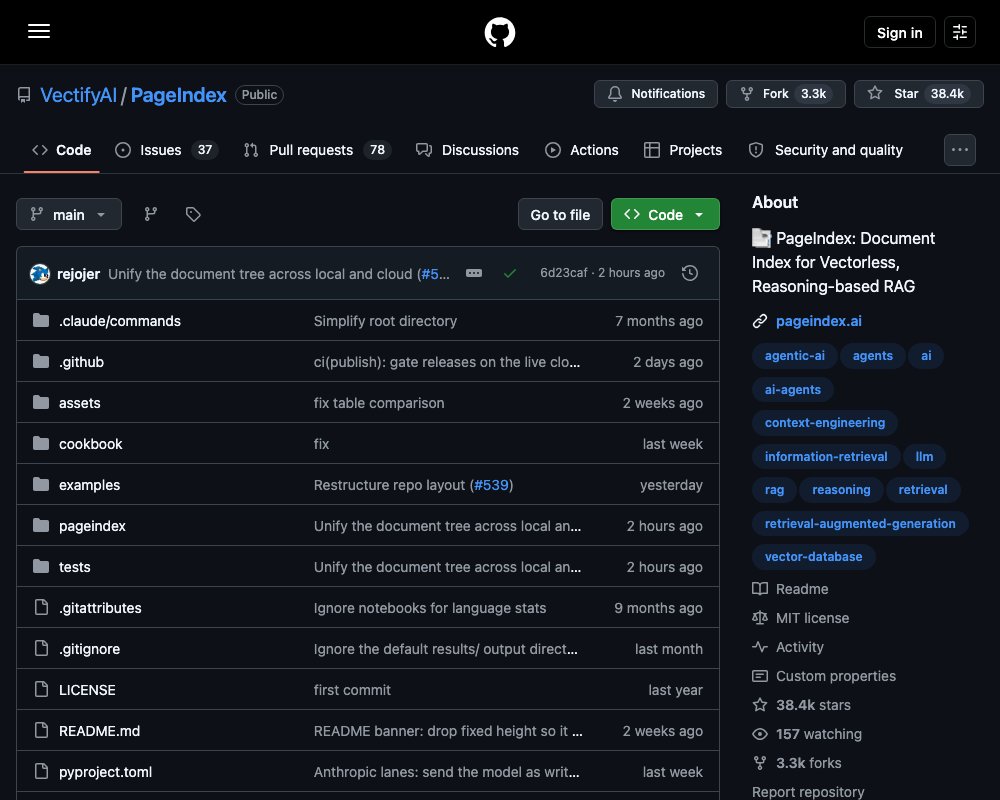The height and width of the screenshot is (800, 1000).
Task: Open the pageindex folder
Action: pyautogui.click(x=92, y=526)
